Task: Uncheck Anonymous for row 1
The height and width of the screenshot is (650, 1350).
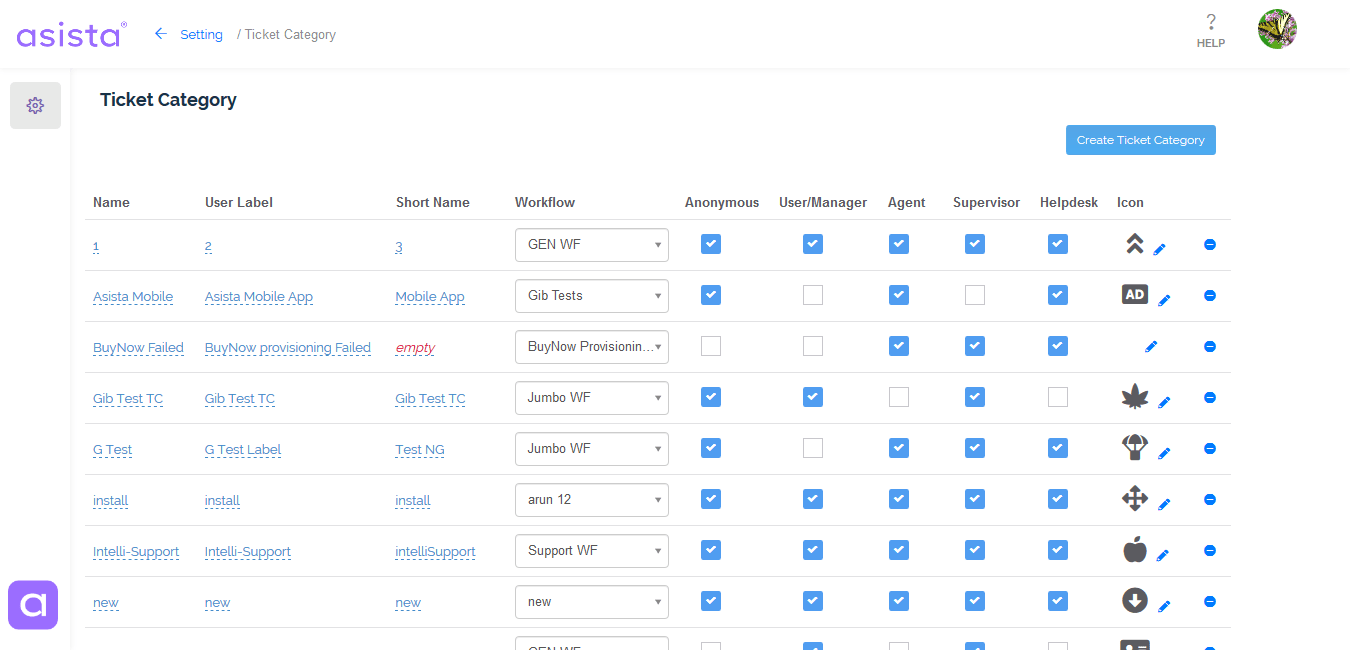Action: [x=711, y=244]
